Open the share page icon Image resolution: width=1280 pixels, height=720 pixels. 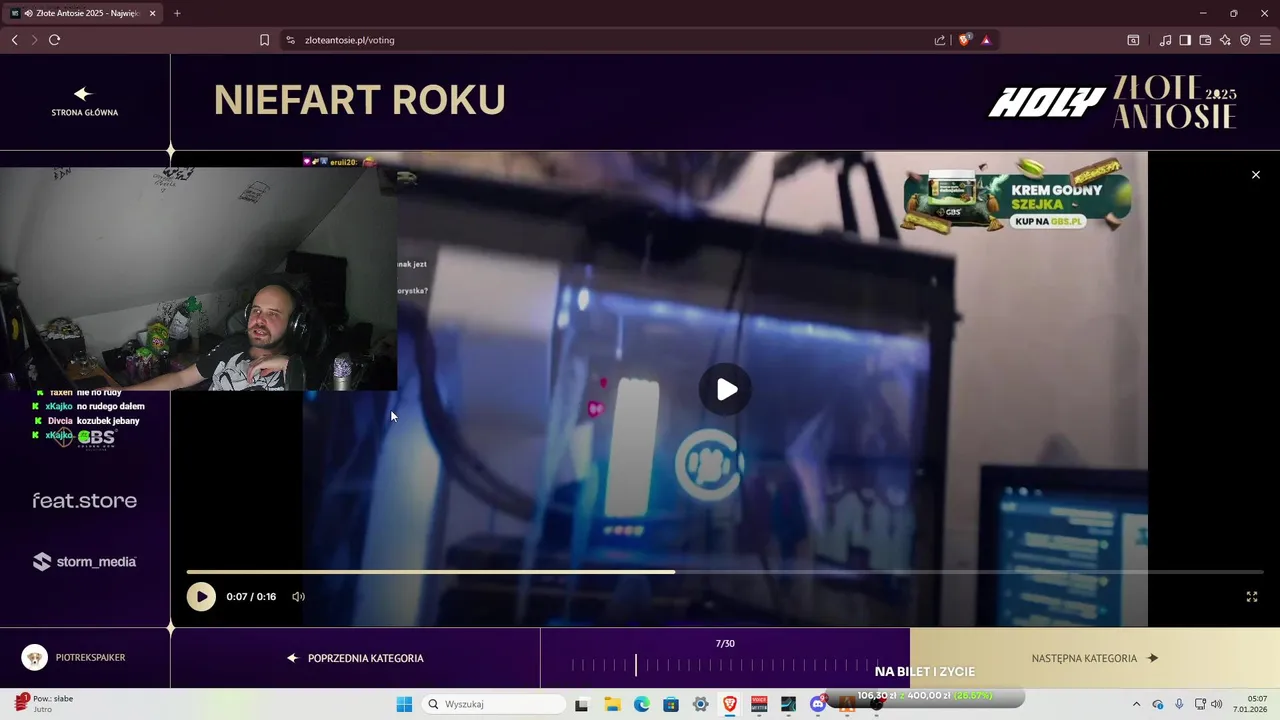pos(940,40)
